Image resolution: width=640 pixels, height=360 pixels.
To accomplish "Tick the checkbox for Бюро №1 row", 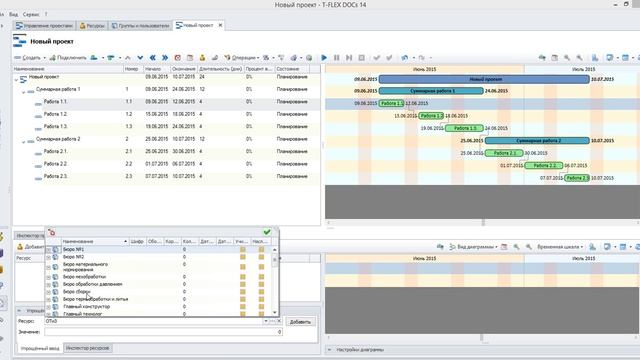I will click(49, 249).
